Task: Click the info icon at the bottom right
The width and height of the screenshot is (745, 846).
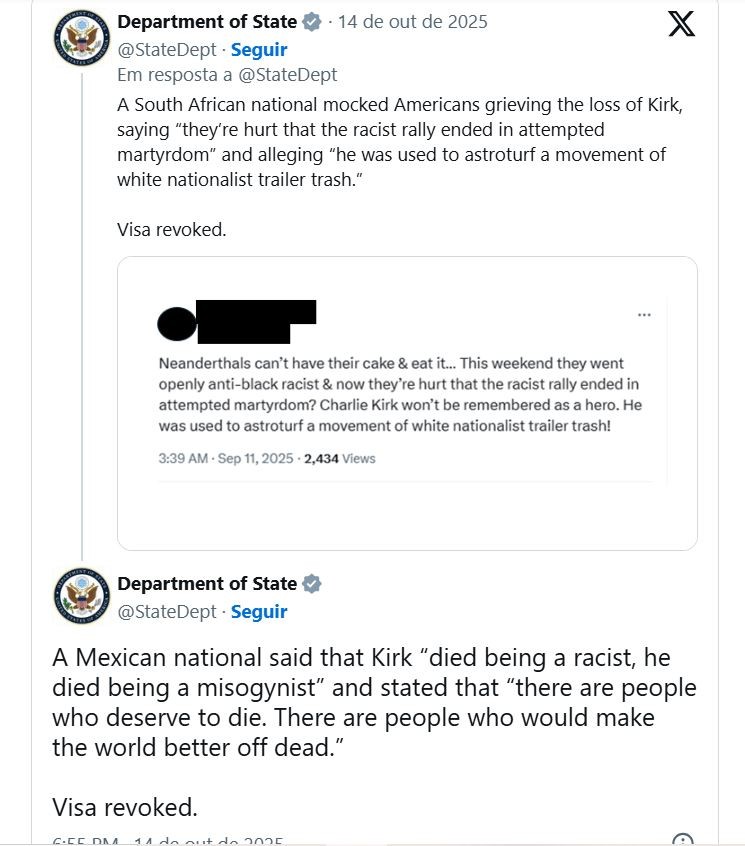Action: pos(682,840)
